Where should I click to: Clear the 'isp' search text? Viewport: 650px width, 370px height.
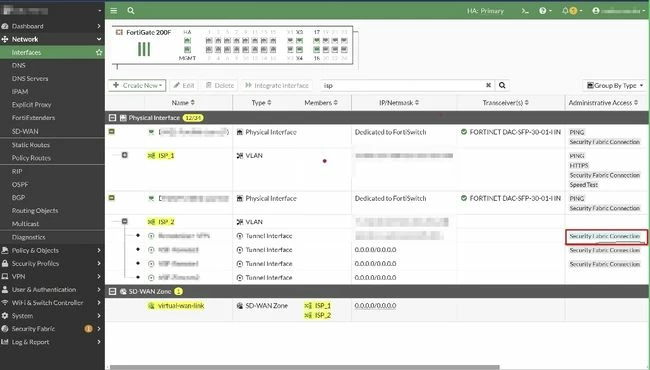point(488,85)
